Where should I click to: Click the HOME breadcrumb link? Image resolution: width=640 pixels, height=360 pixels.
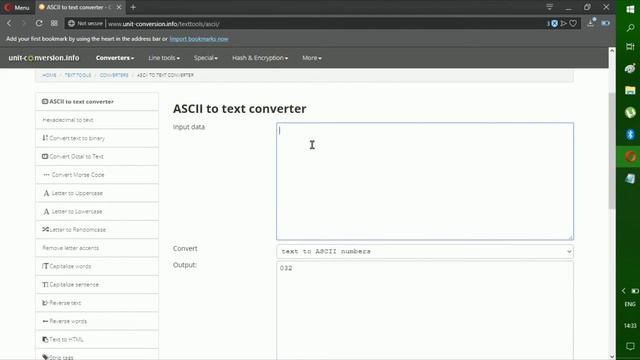pyautogui.click(x=49, y=75)
